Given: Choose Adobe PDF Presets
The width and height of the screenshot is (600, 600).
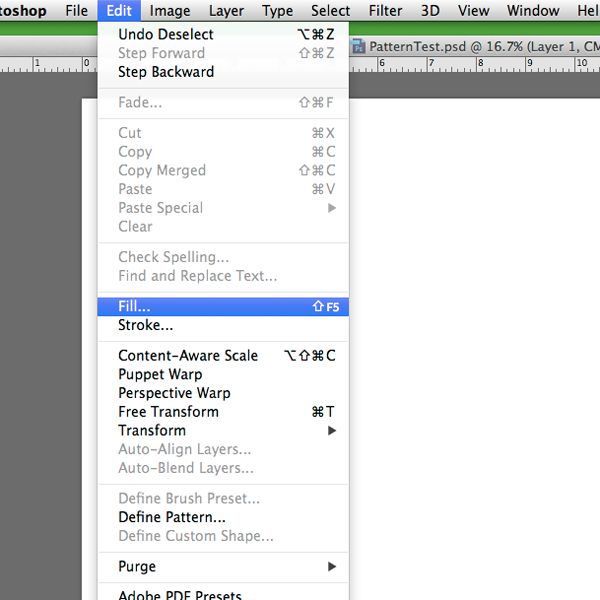Looking at the screenshot, I should pyautogui.click(x=223, y=595).
